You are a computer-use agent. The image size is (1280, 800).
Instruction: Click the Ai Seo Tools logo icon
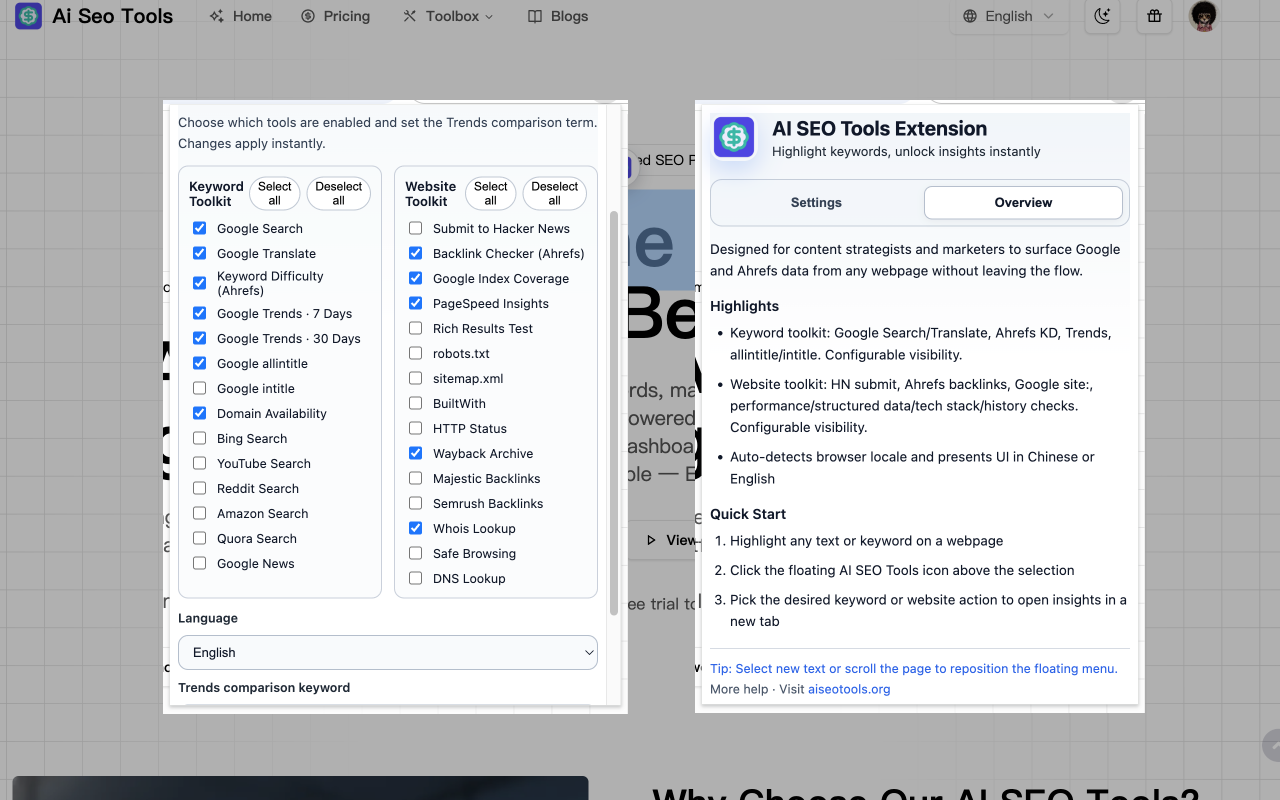(x=29, y=16)
